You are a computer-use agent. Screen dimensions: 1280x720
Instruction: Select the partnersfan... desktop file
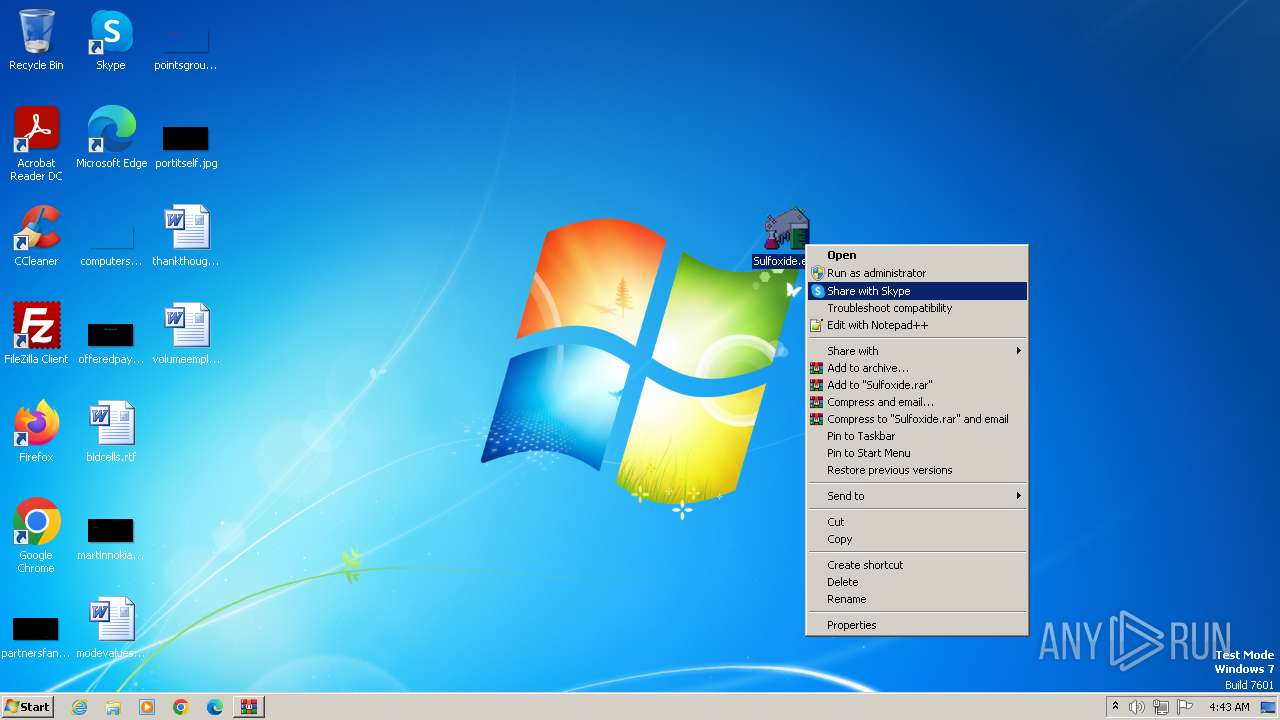(36, 635)
